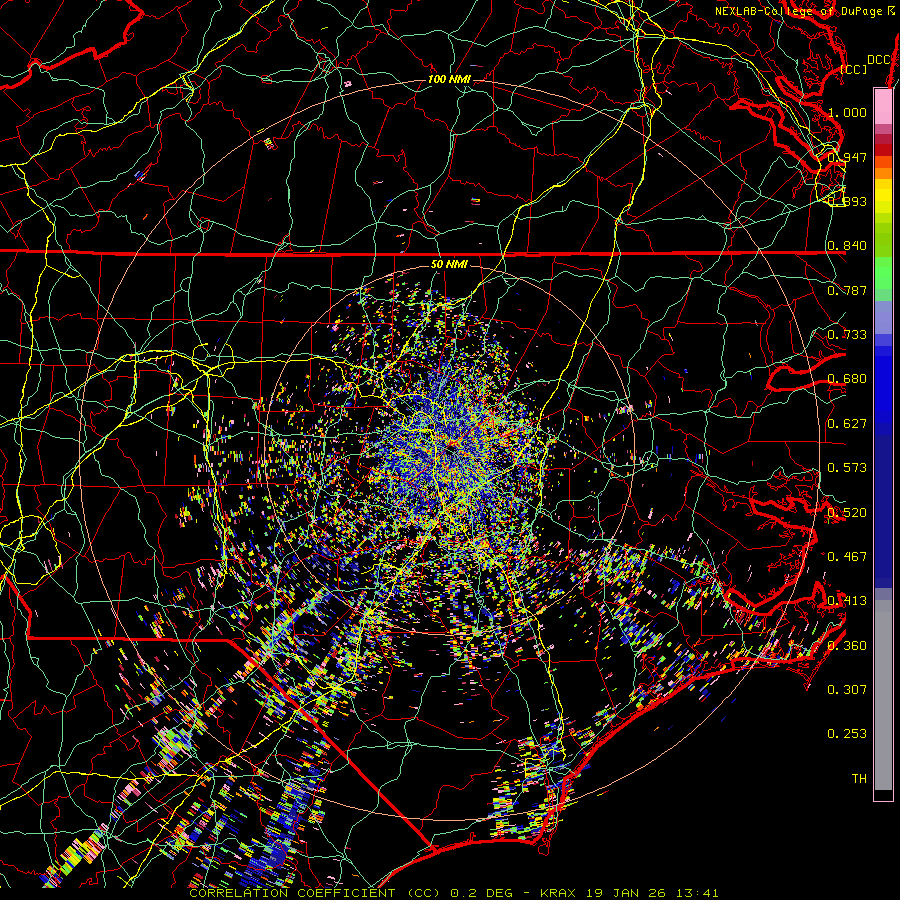Viewport: 900px width, 900px height.
Task: Click the 0.307 scale value
Action: (847, 690)
